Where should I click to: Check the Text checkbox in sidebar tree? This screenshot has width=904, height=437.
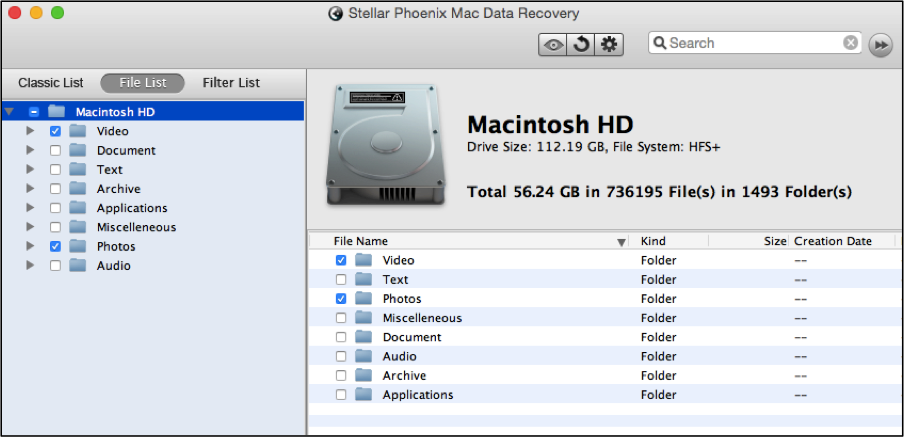(55, 169)
